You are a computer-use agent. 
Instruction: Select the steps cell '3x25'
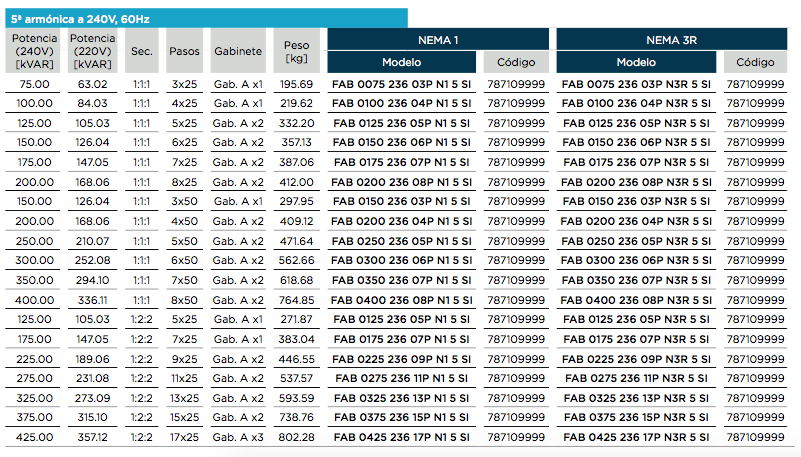(184, 84)
